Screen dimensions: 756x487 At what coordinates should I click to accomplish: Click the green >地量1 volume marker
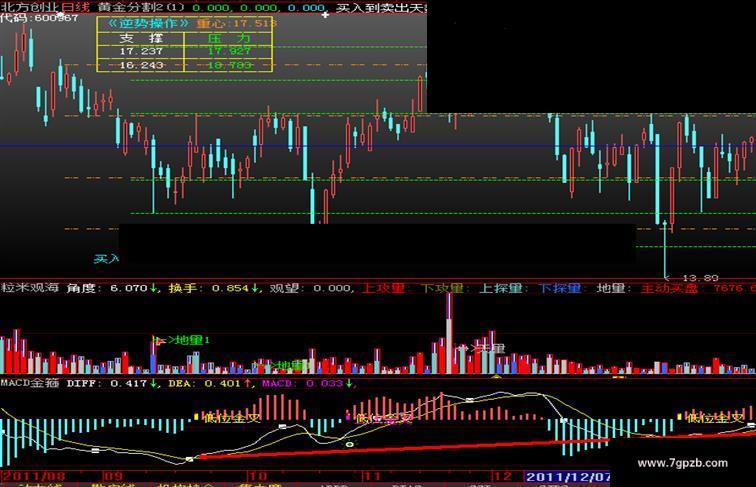[189, 340]
